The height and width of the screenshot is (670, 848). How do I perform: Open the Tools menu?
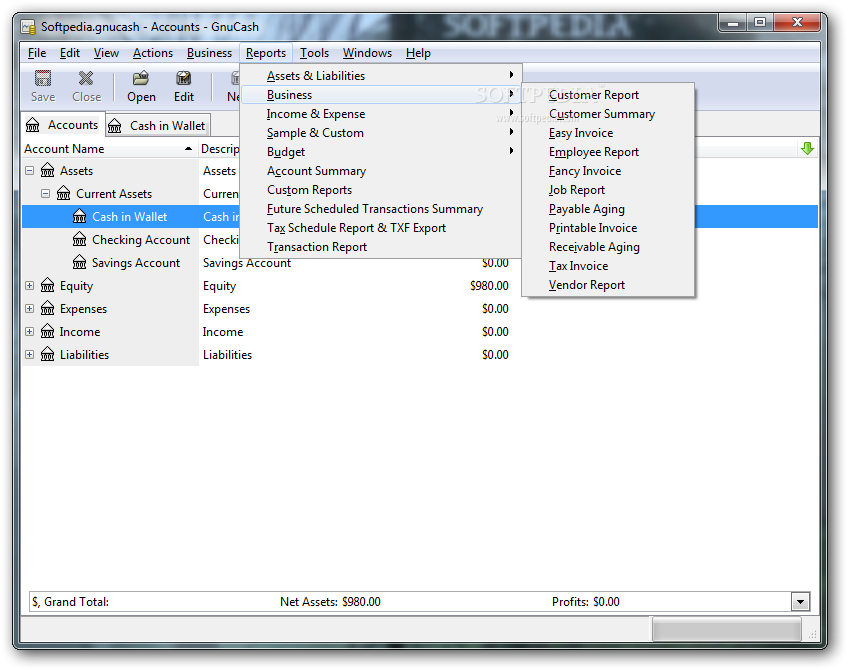tap(314, 53)
